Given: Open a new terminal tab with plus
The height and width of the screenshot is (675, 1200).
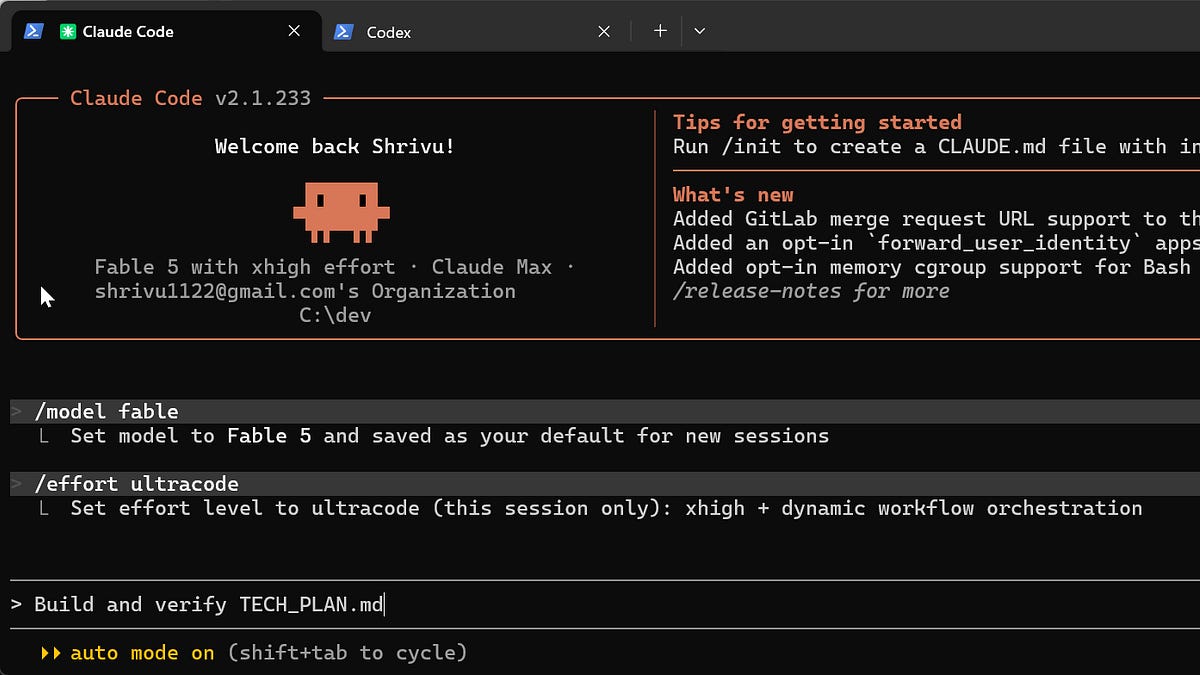Looking at the screenshot, I should pyautogui.click(x=659, y=31).
